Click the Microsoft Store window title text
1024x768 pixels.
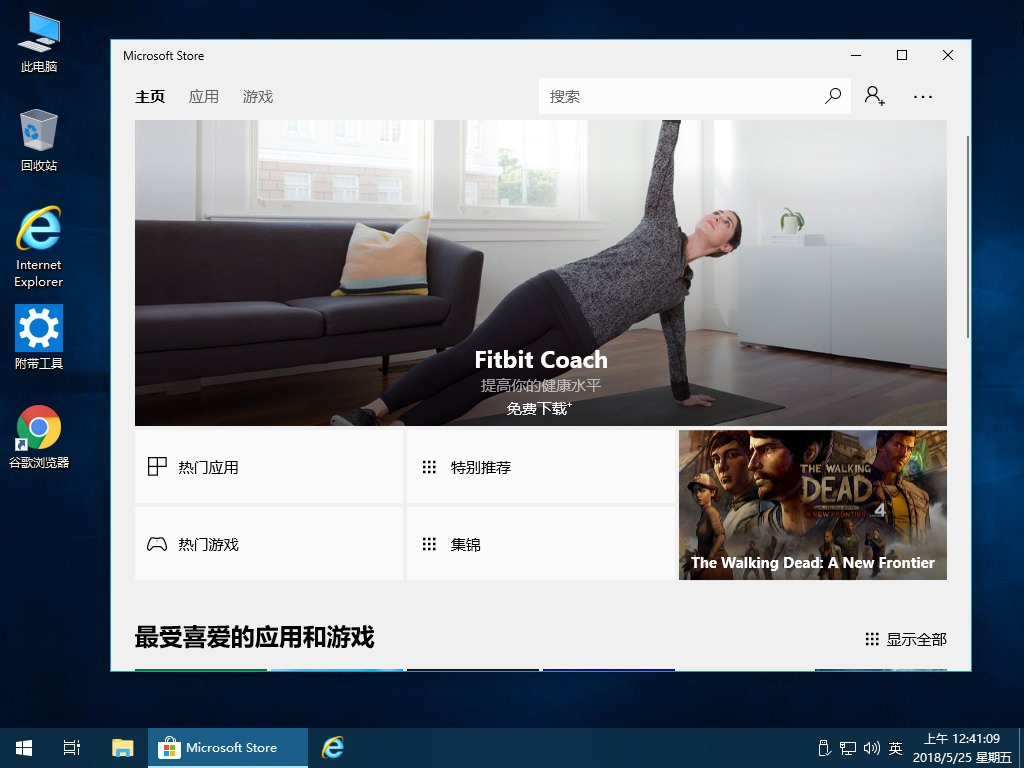(163, 56)
